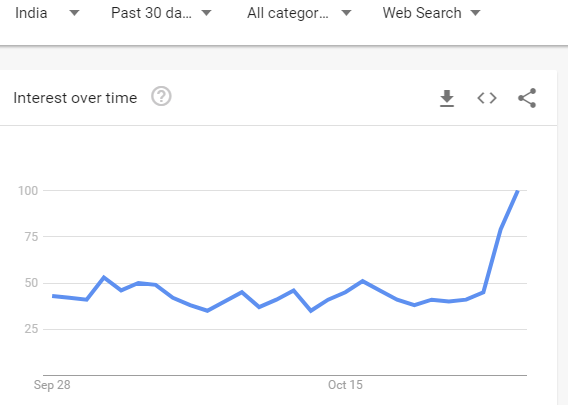Open the help question mark icon

(x=161, y=96)
